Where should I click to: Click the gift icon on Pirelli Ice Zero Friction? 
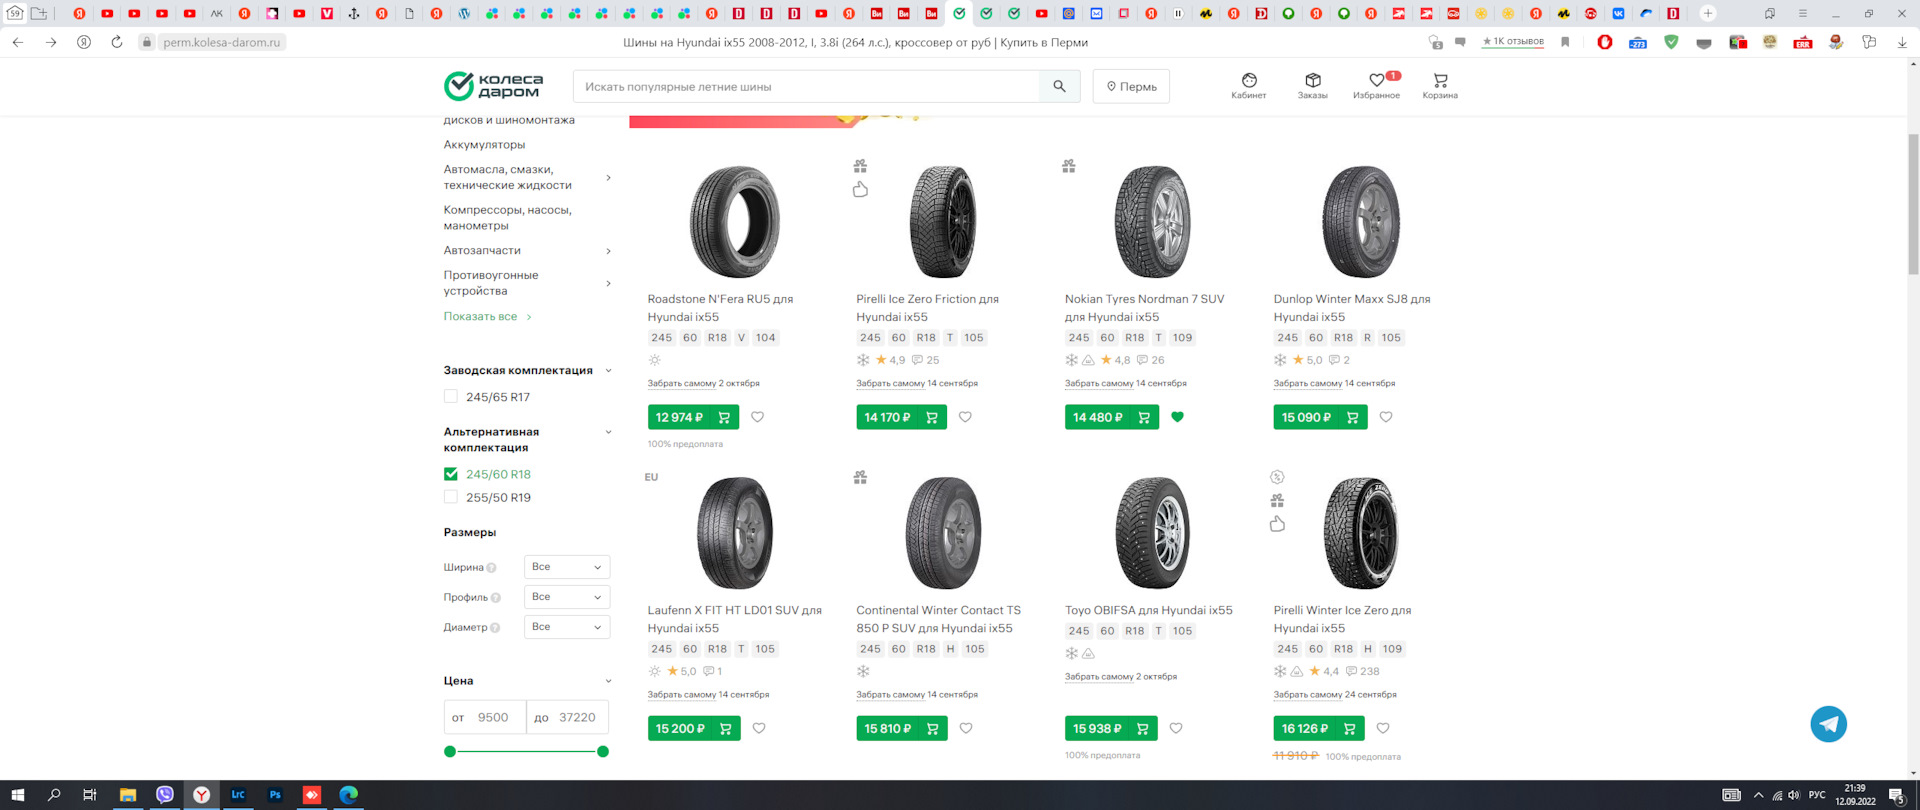(x=860, y=166)
